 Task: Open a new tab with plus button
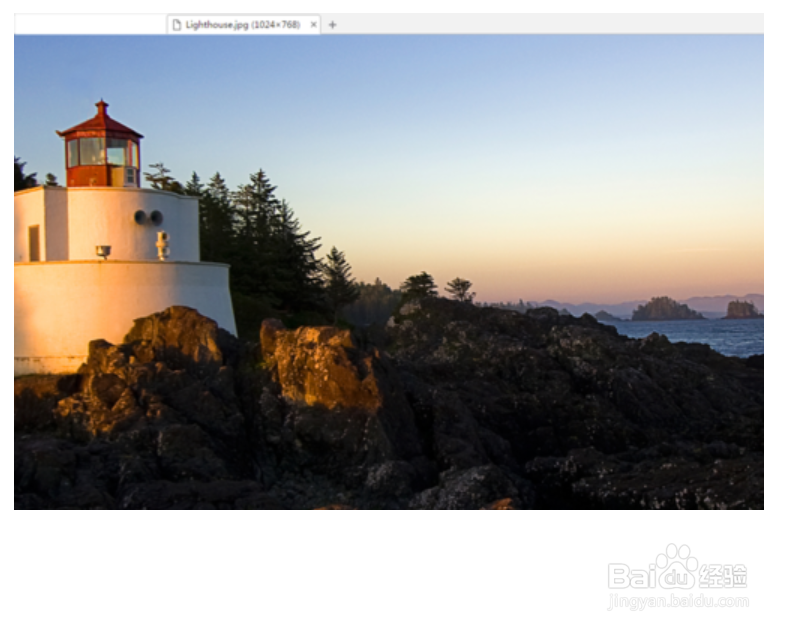332,24
